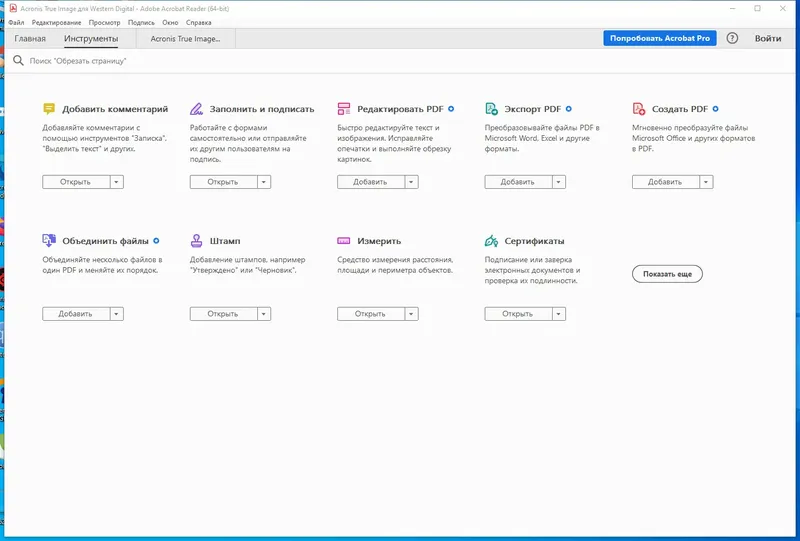Click the Объединить файлы heading
Viewport: 800px width, 541px height.
(105, 241)
